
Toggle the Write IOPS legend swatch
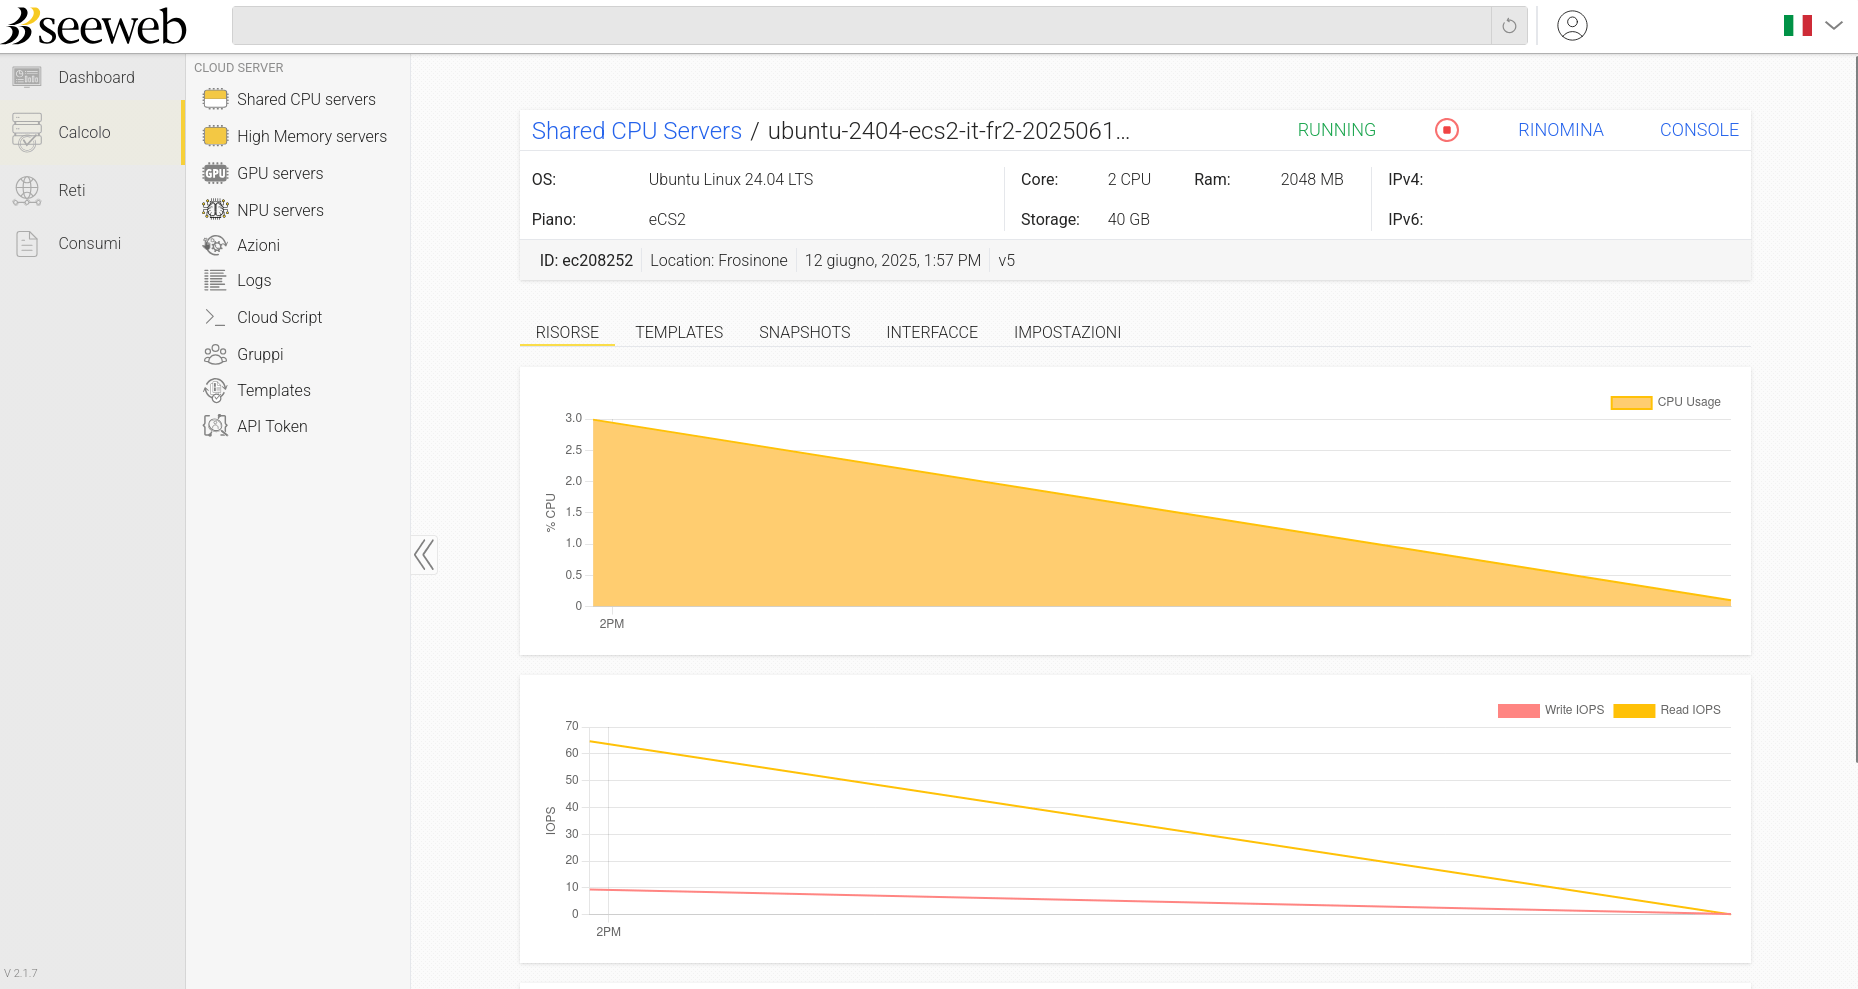coord(1518,710)
